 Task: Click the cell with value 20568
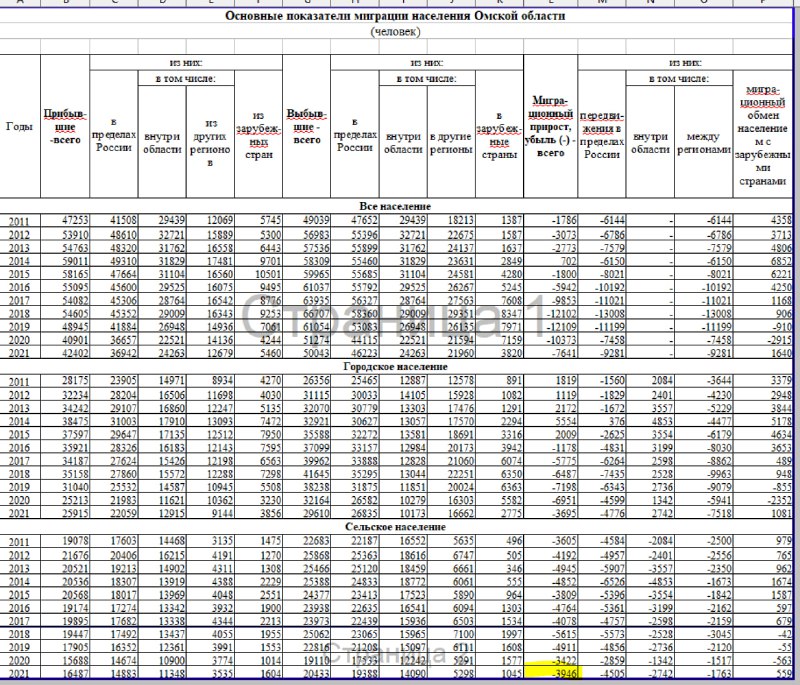65,595
